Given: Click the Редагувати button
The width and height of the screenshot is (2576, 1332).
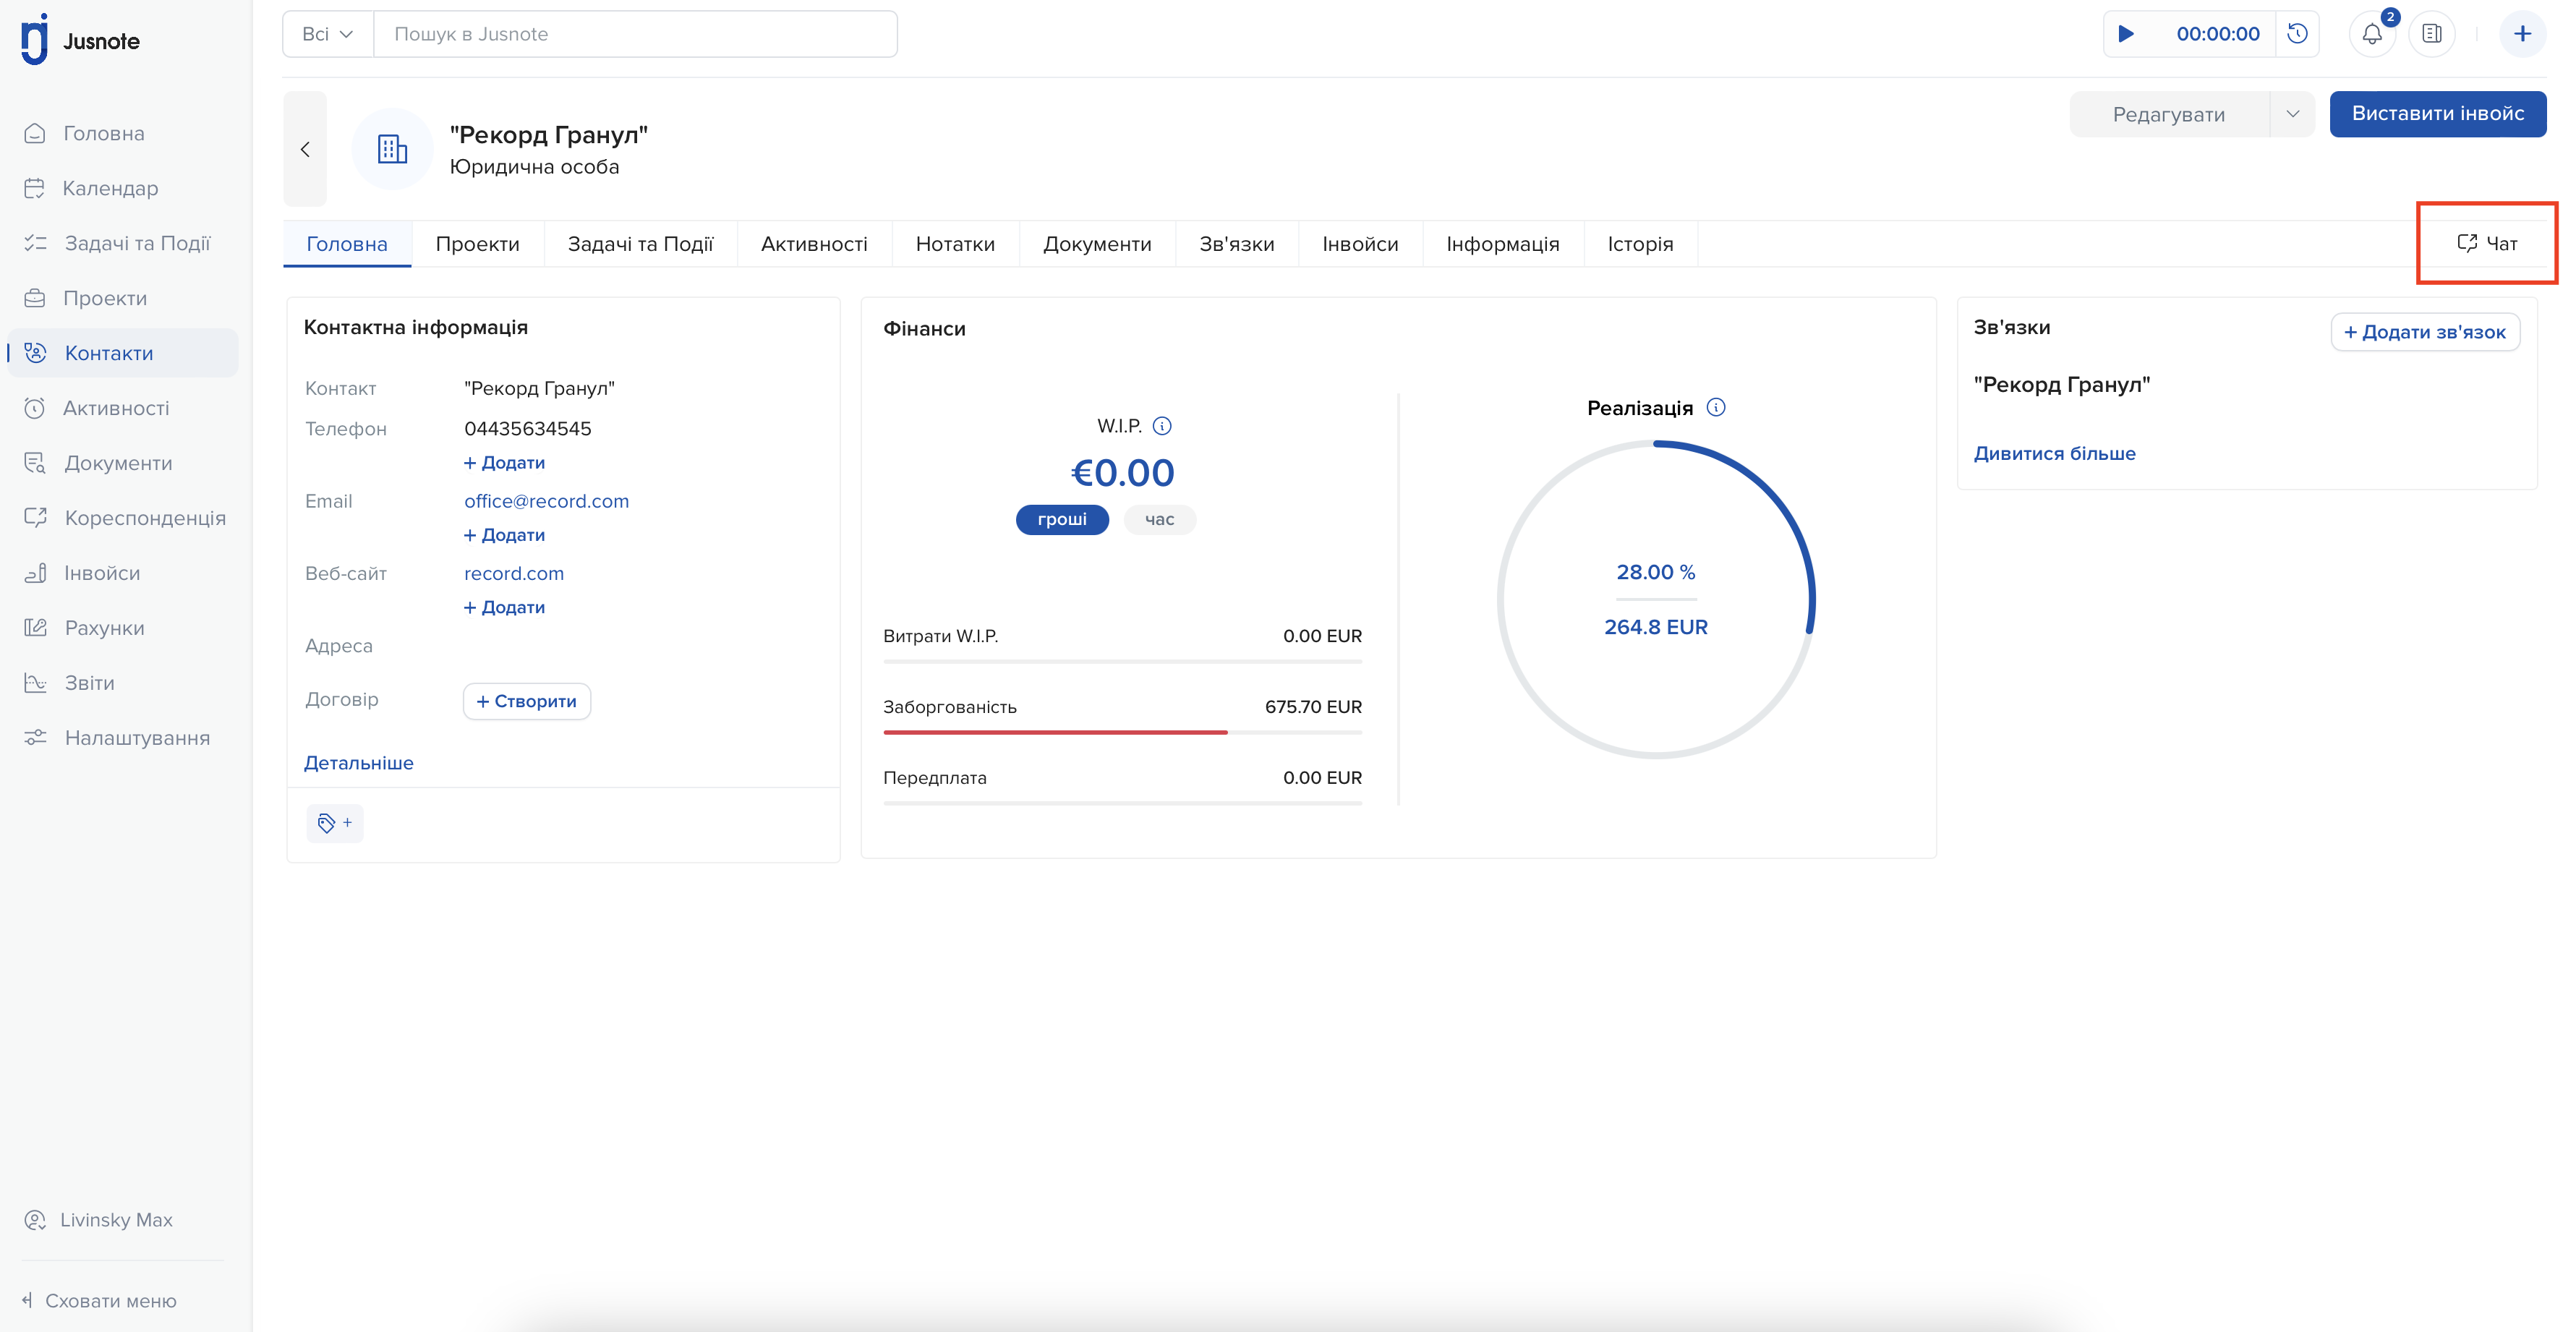Looking at the screenshot, I should pos(2169,114).
